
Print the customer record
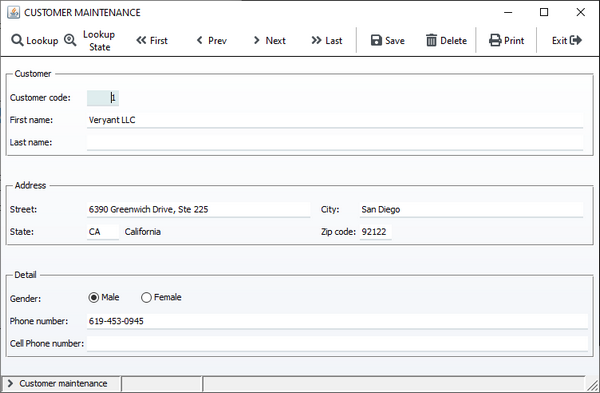(x=506, y=40)
